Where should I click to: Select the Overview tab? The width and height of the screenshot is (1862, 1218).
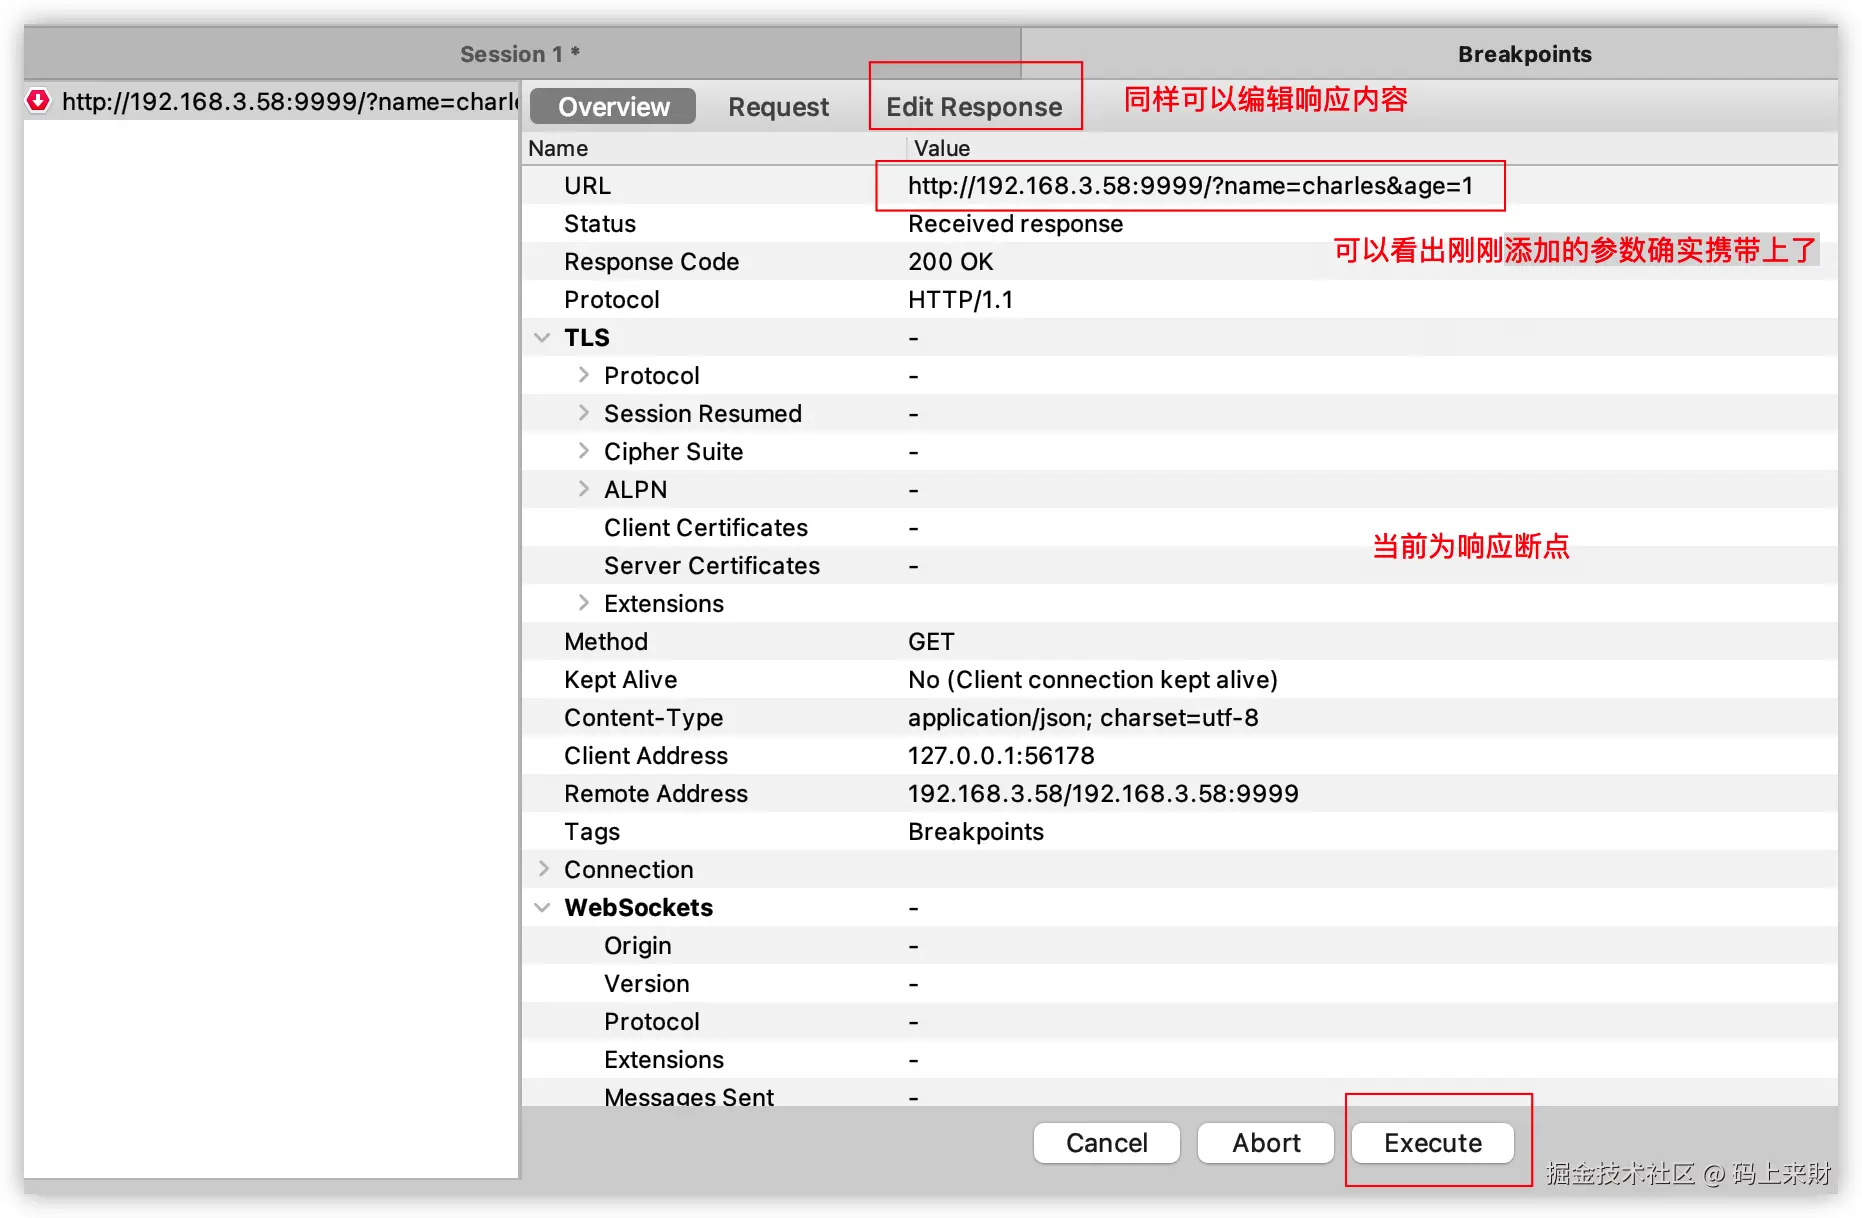pyautogui.click(x=613, y=106)
